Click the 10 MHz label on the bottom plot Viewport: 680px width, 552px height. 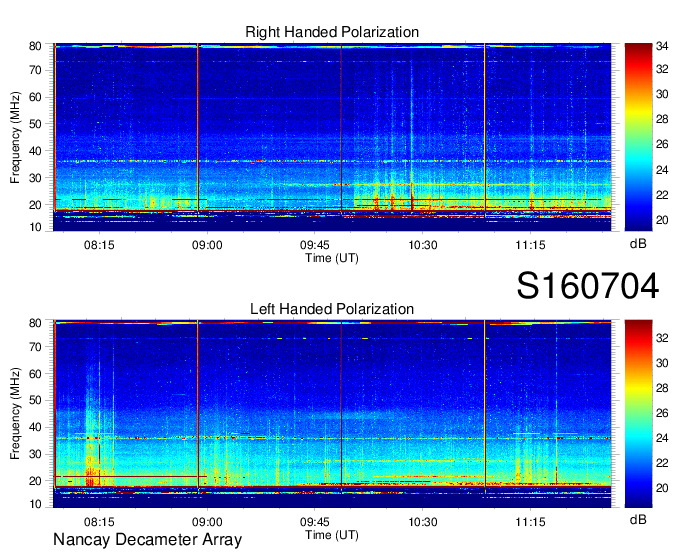(35, 504)
